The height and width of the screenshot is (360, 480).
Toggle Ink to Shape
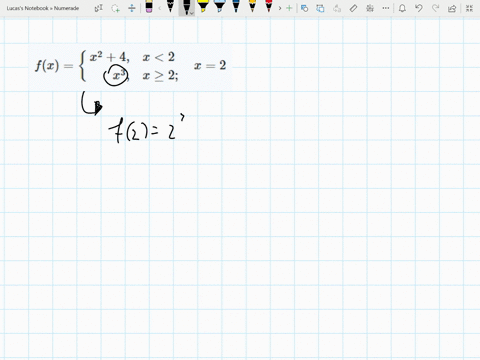320,8
